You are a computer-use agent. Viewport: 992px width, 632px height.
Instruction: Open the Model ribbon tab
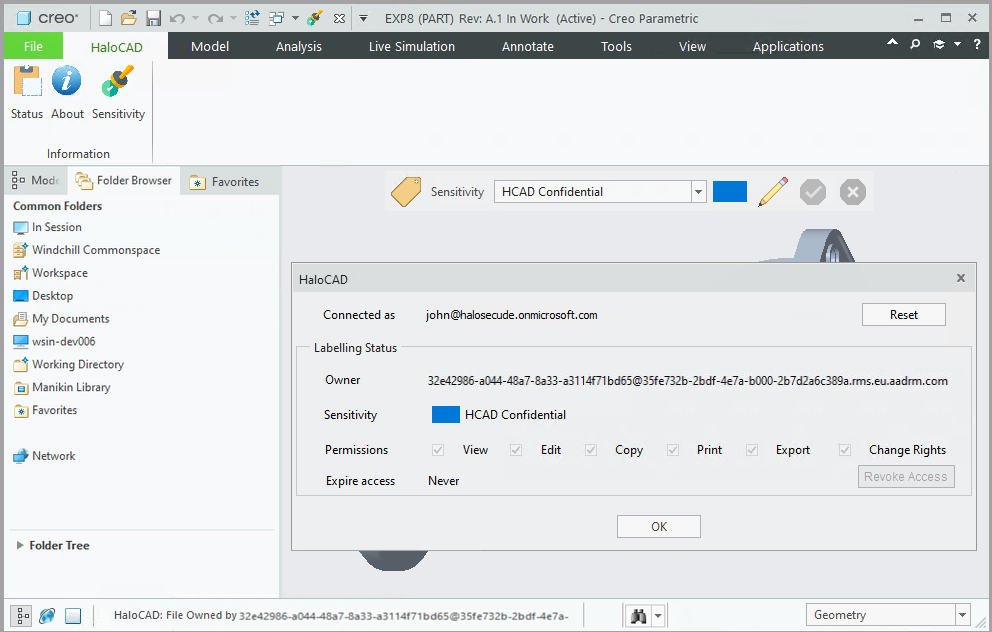[x=210, y=46]
